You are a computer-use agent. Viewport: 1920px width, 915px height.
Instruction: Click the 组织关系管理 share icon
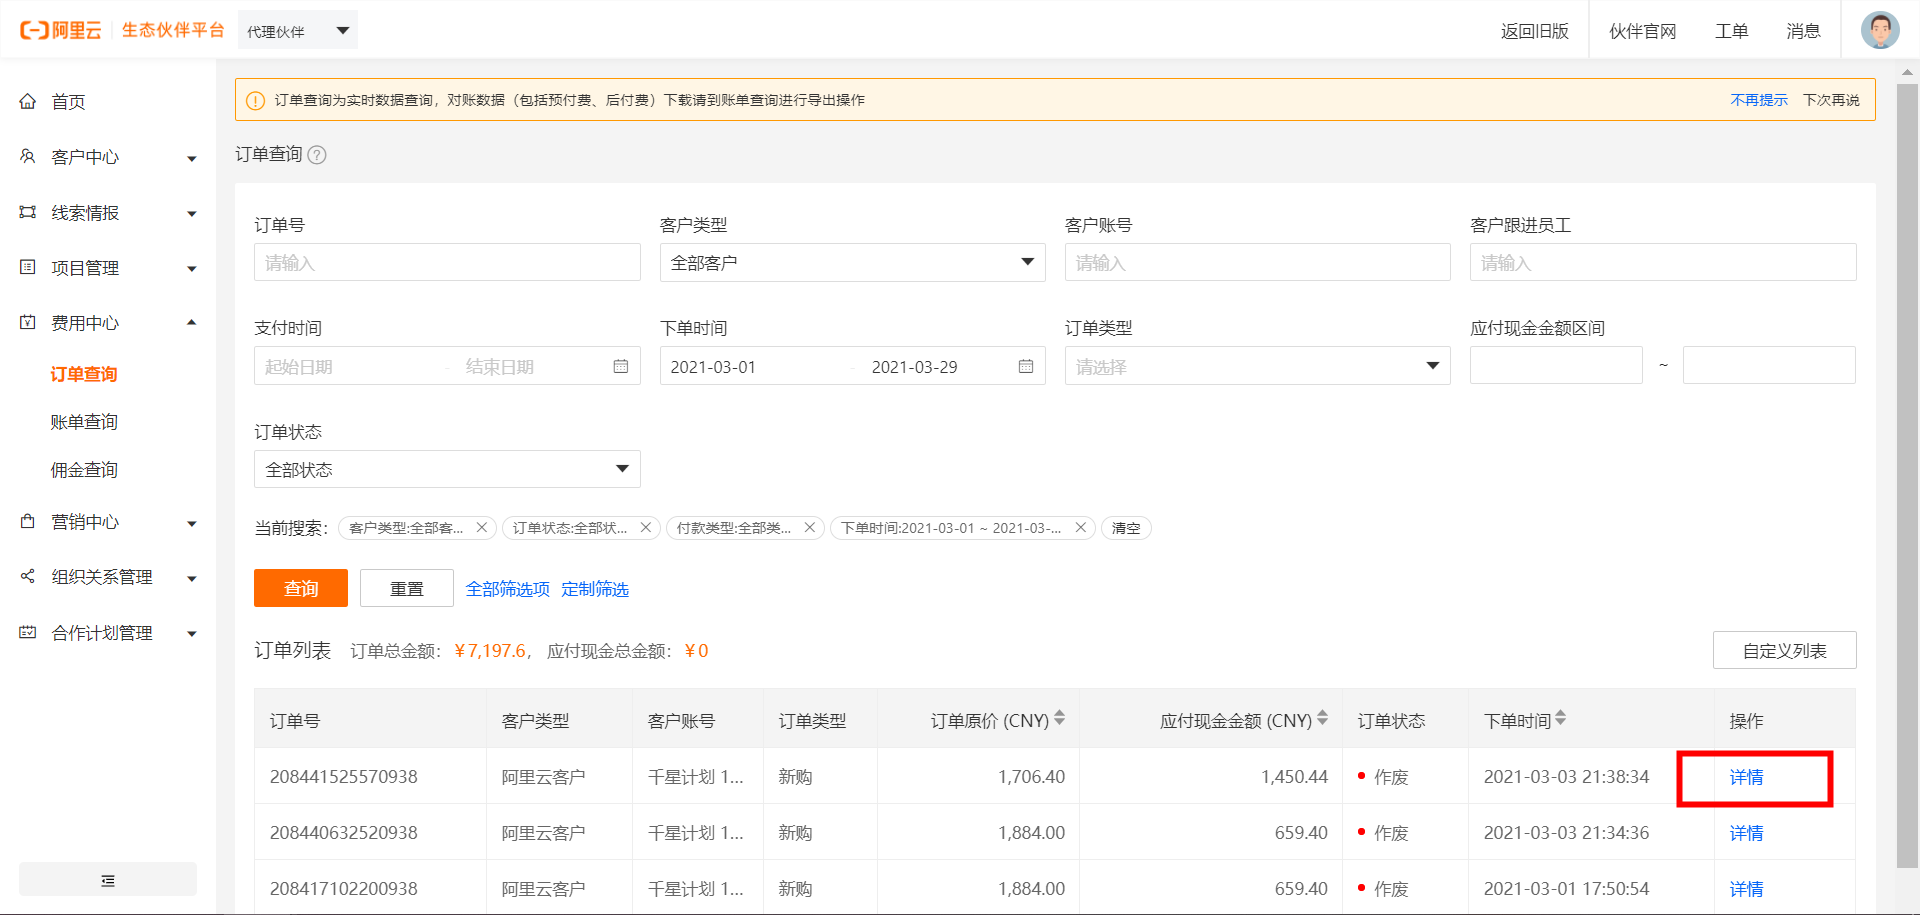(28, 576)
